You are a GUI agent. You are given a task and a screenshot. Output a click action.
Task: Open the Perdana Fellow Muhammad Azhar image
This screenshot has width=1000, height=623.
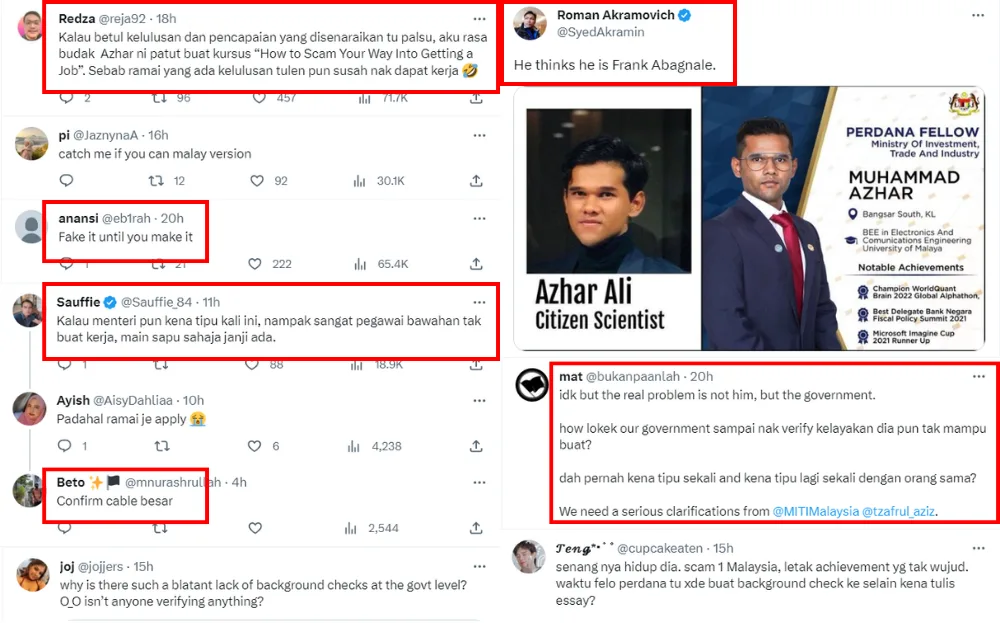coord(843,218)
